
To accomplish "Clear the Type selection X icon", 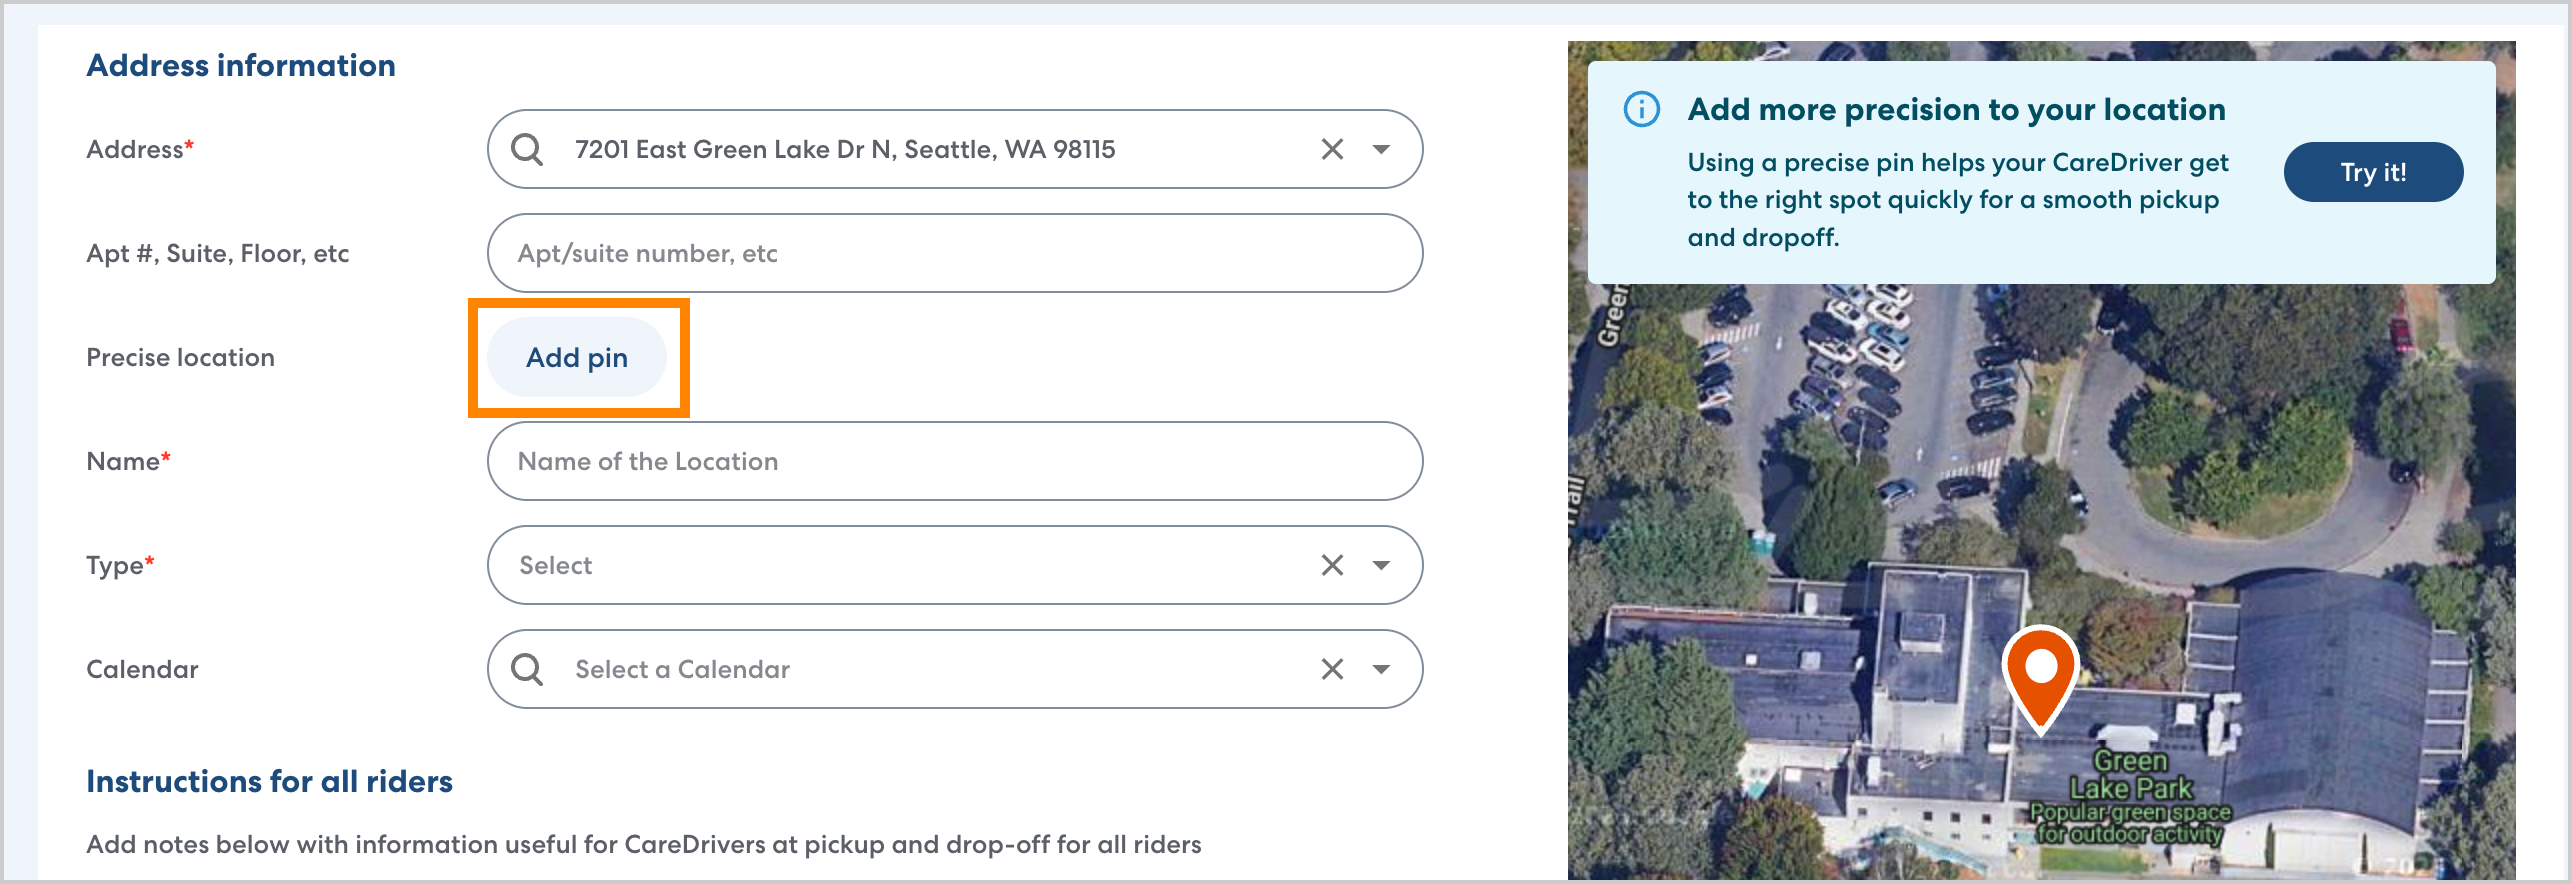I will (1332, 566).
